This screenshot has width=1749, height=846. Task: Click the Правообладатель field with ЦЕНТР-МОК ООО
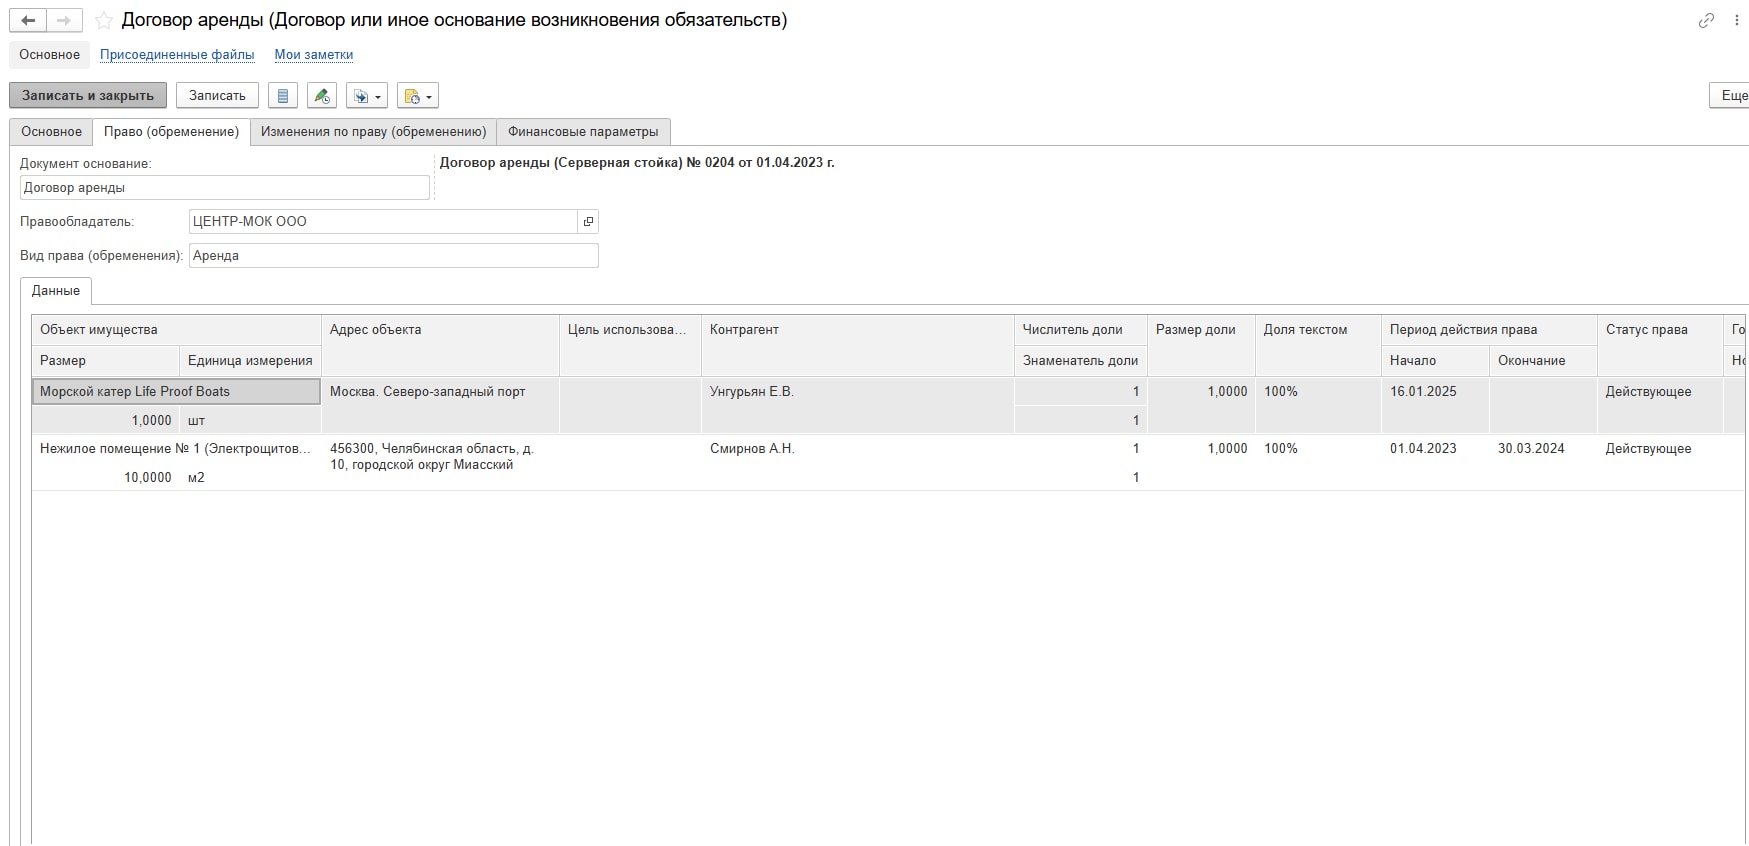point(384,222)
